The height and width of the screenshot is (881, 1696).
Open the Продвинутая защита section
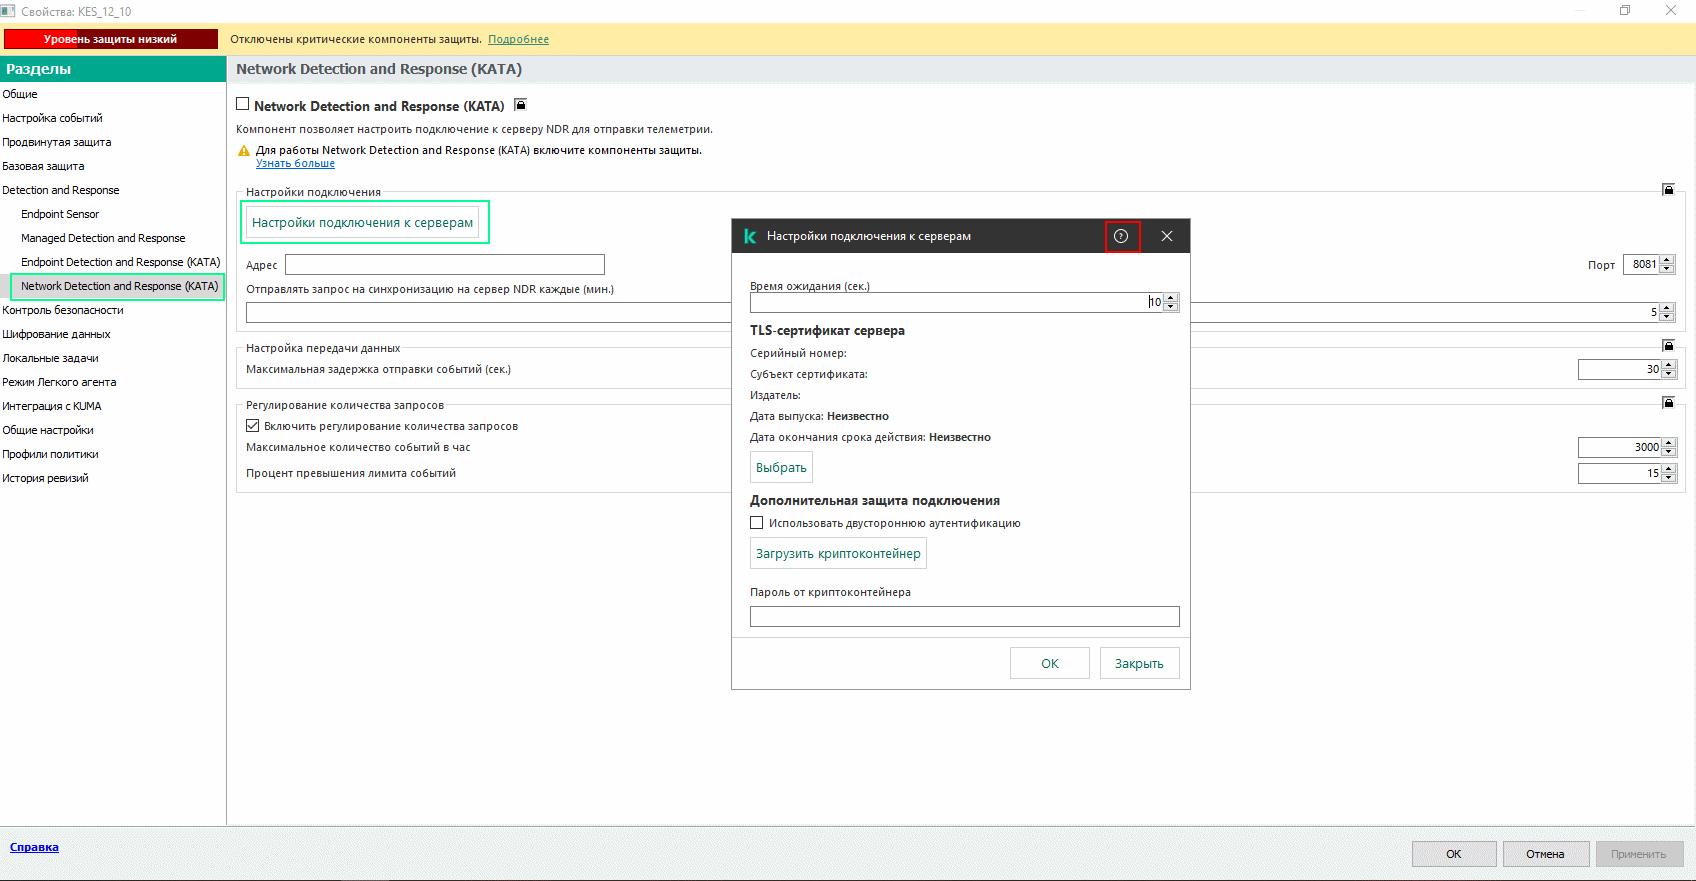[56, 142]
